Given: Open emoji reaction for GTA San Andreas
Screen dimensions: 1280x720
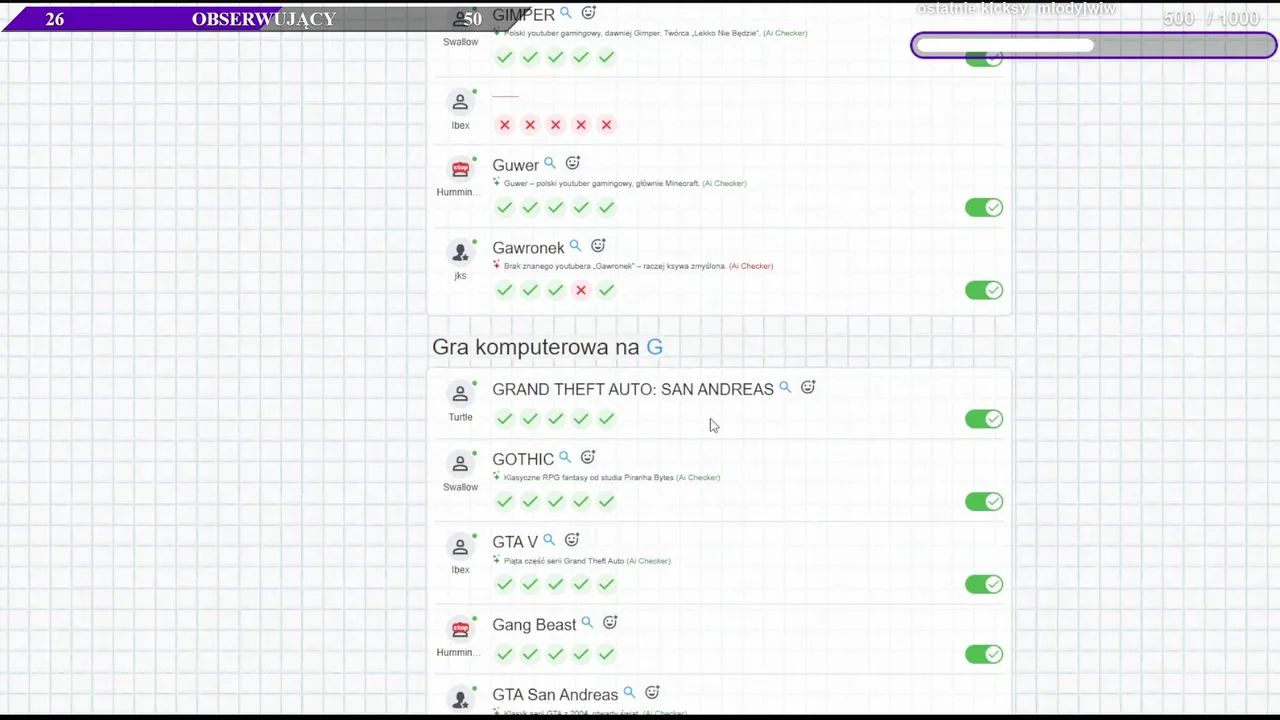Looking at the screenshot, I should (x=652, y=692).
